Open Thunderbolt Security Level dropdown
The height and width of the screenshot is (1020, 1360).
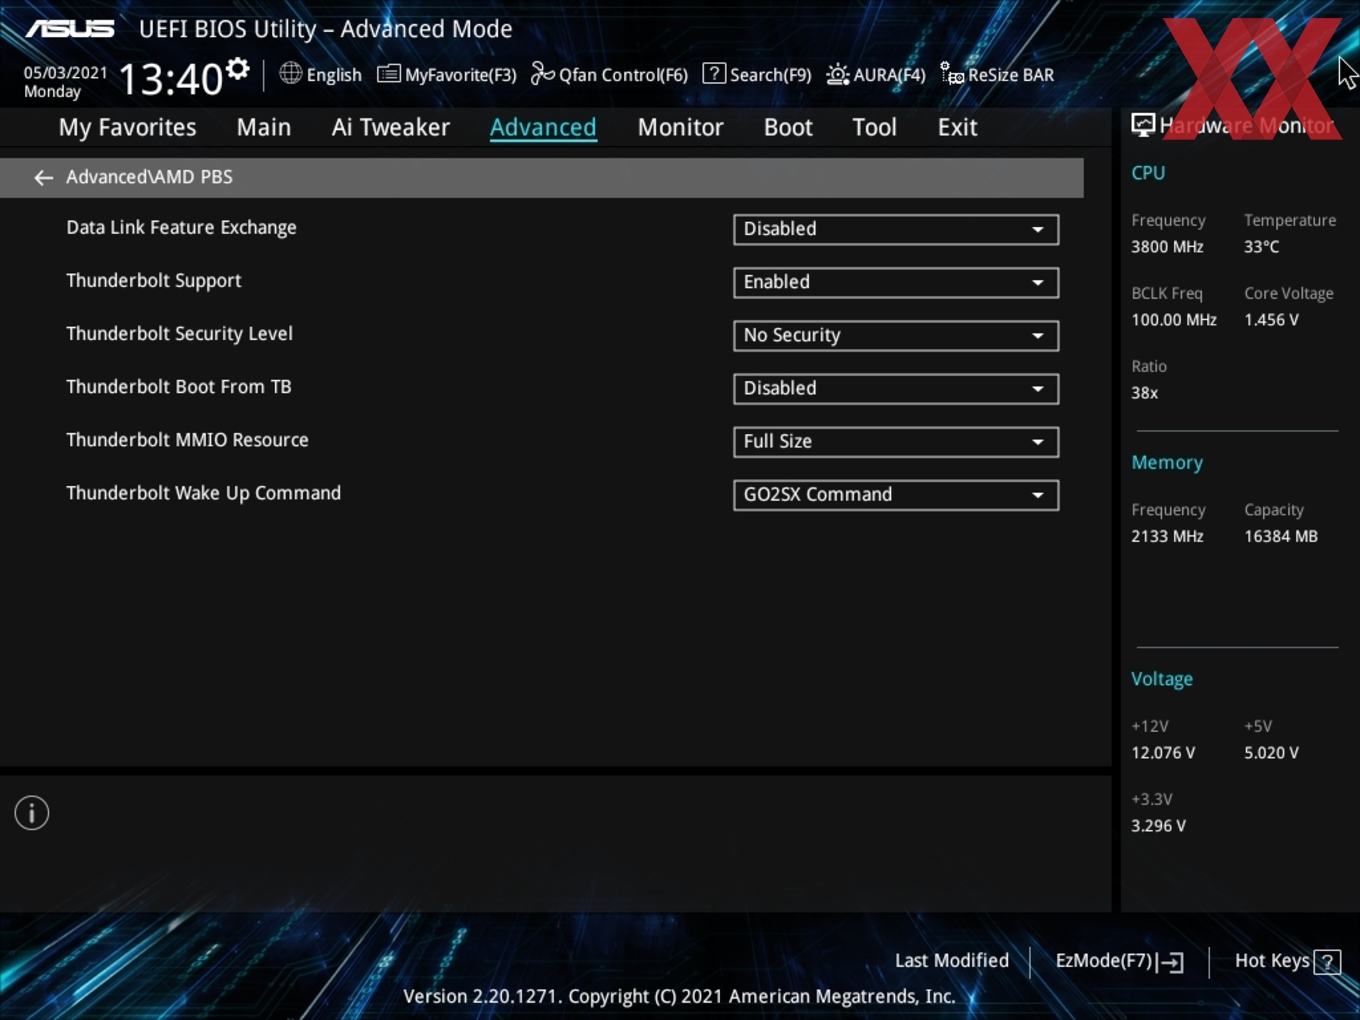coord(896,335)
